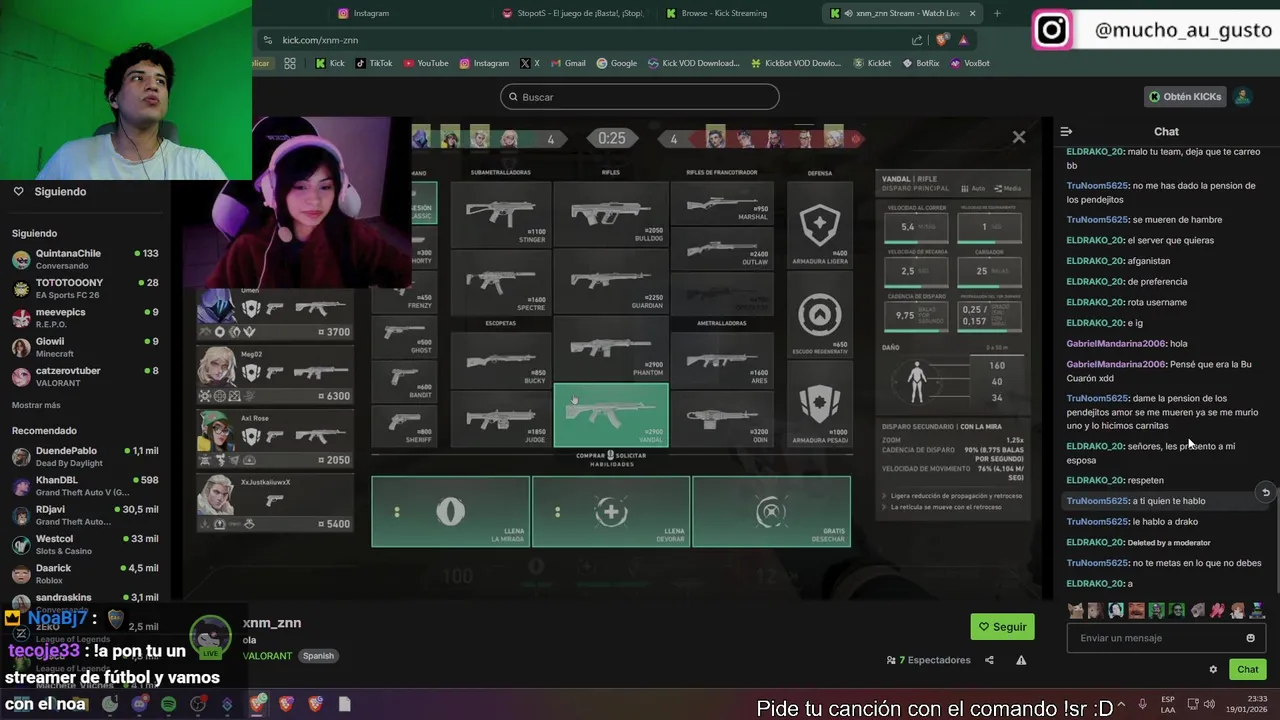Open xnm_znn streamer profile avatar
Screen dimensions: 1280x720
pos(211,635)
